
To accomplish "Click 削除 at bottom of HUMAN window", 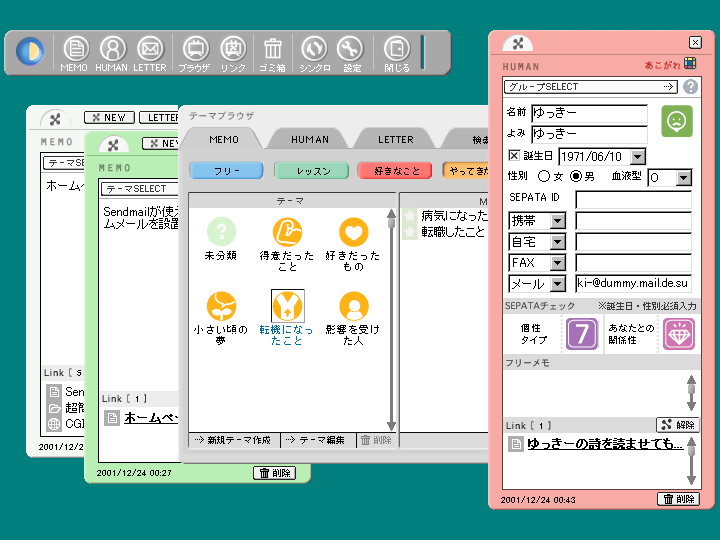I will tap(678, 499).
